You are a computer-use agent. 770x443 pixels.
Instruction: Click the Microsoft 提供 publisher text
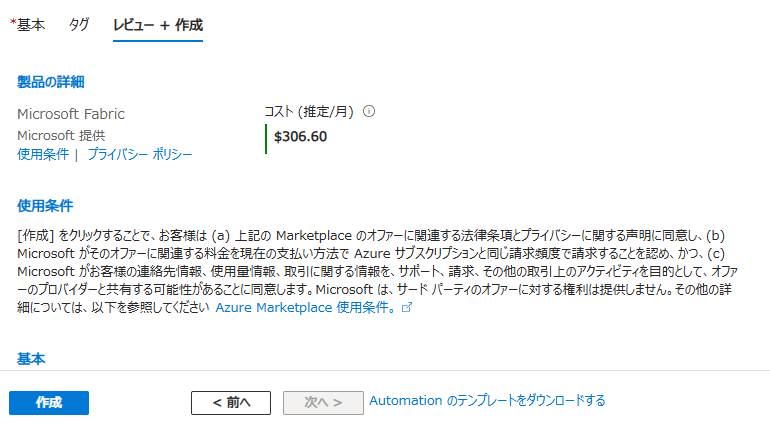[x=61, y=136]
